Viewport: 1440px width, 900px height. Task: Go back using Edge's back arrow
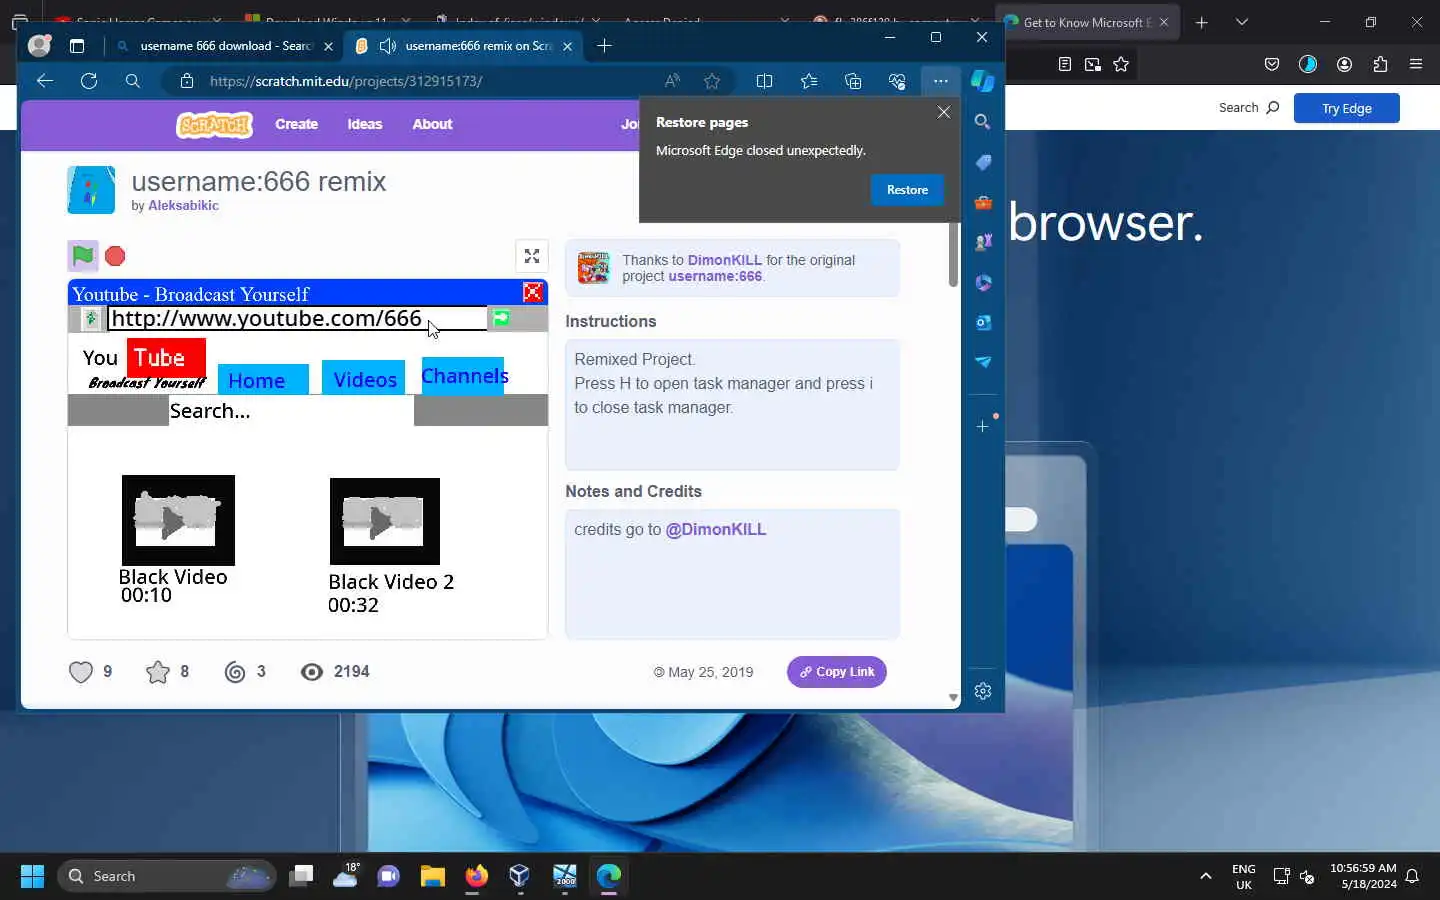(x=44, y=81)
